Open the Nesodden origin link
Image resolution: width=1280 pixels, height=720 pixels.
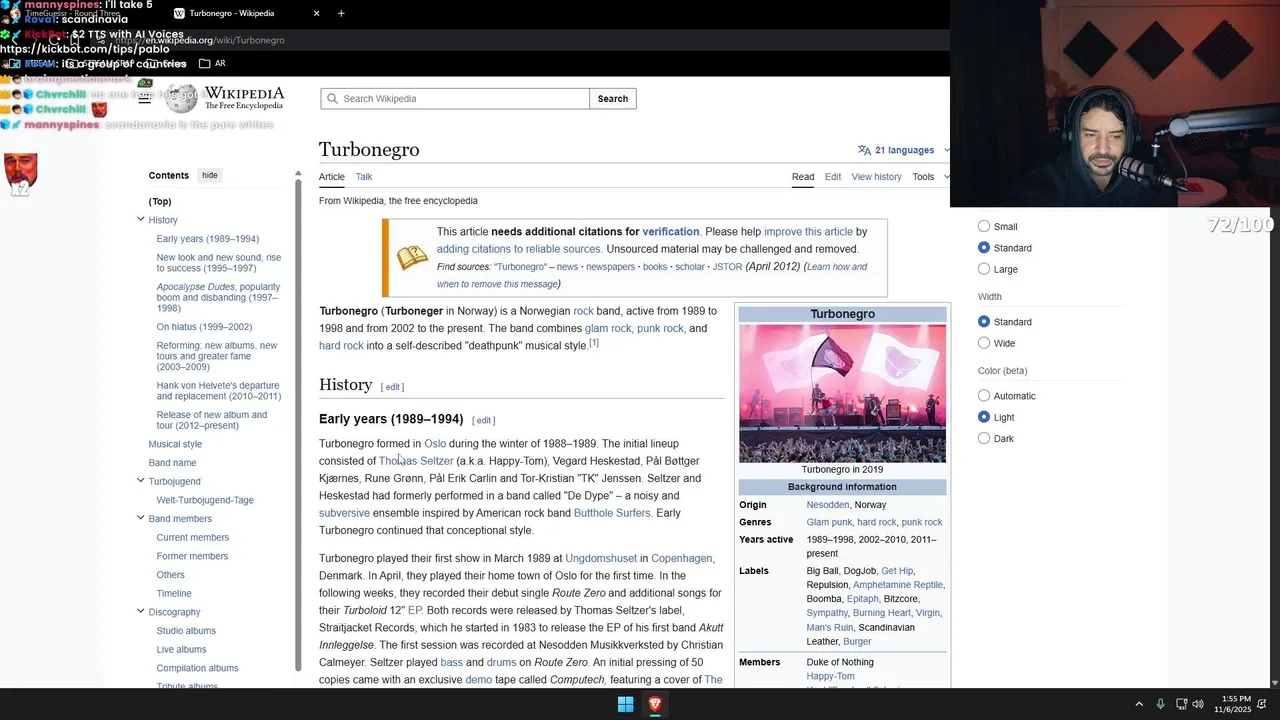tap(828, 505)
